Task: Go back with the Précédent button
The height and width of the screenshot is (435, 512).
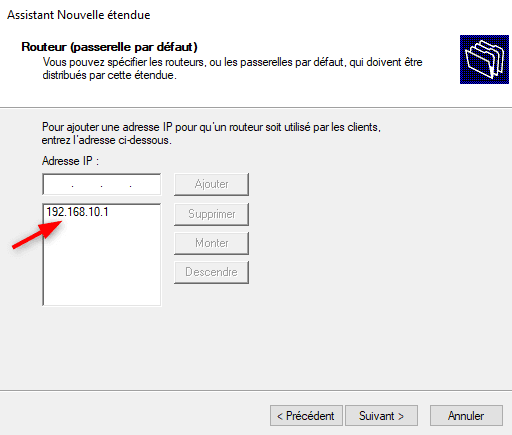Action: [306, 416]
